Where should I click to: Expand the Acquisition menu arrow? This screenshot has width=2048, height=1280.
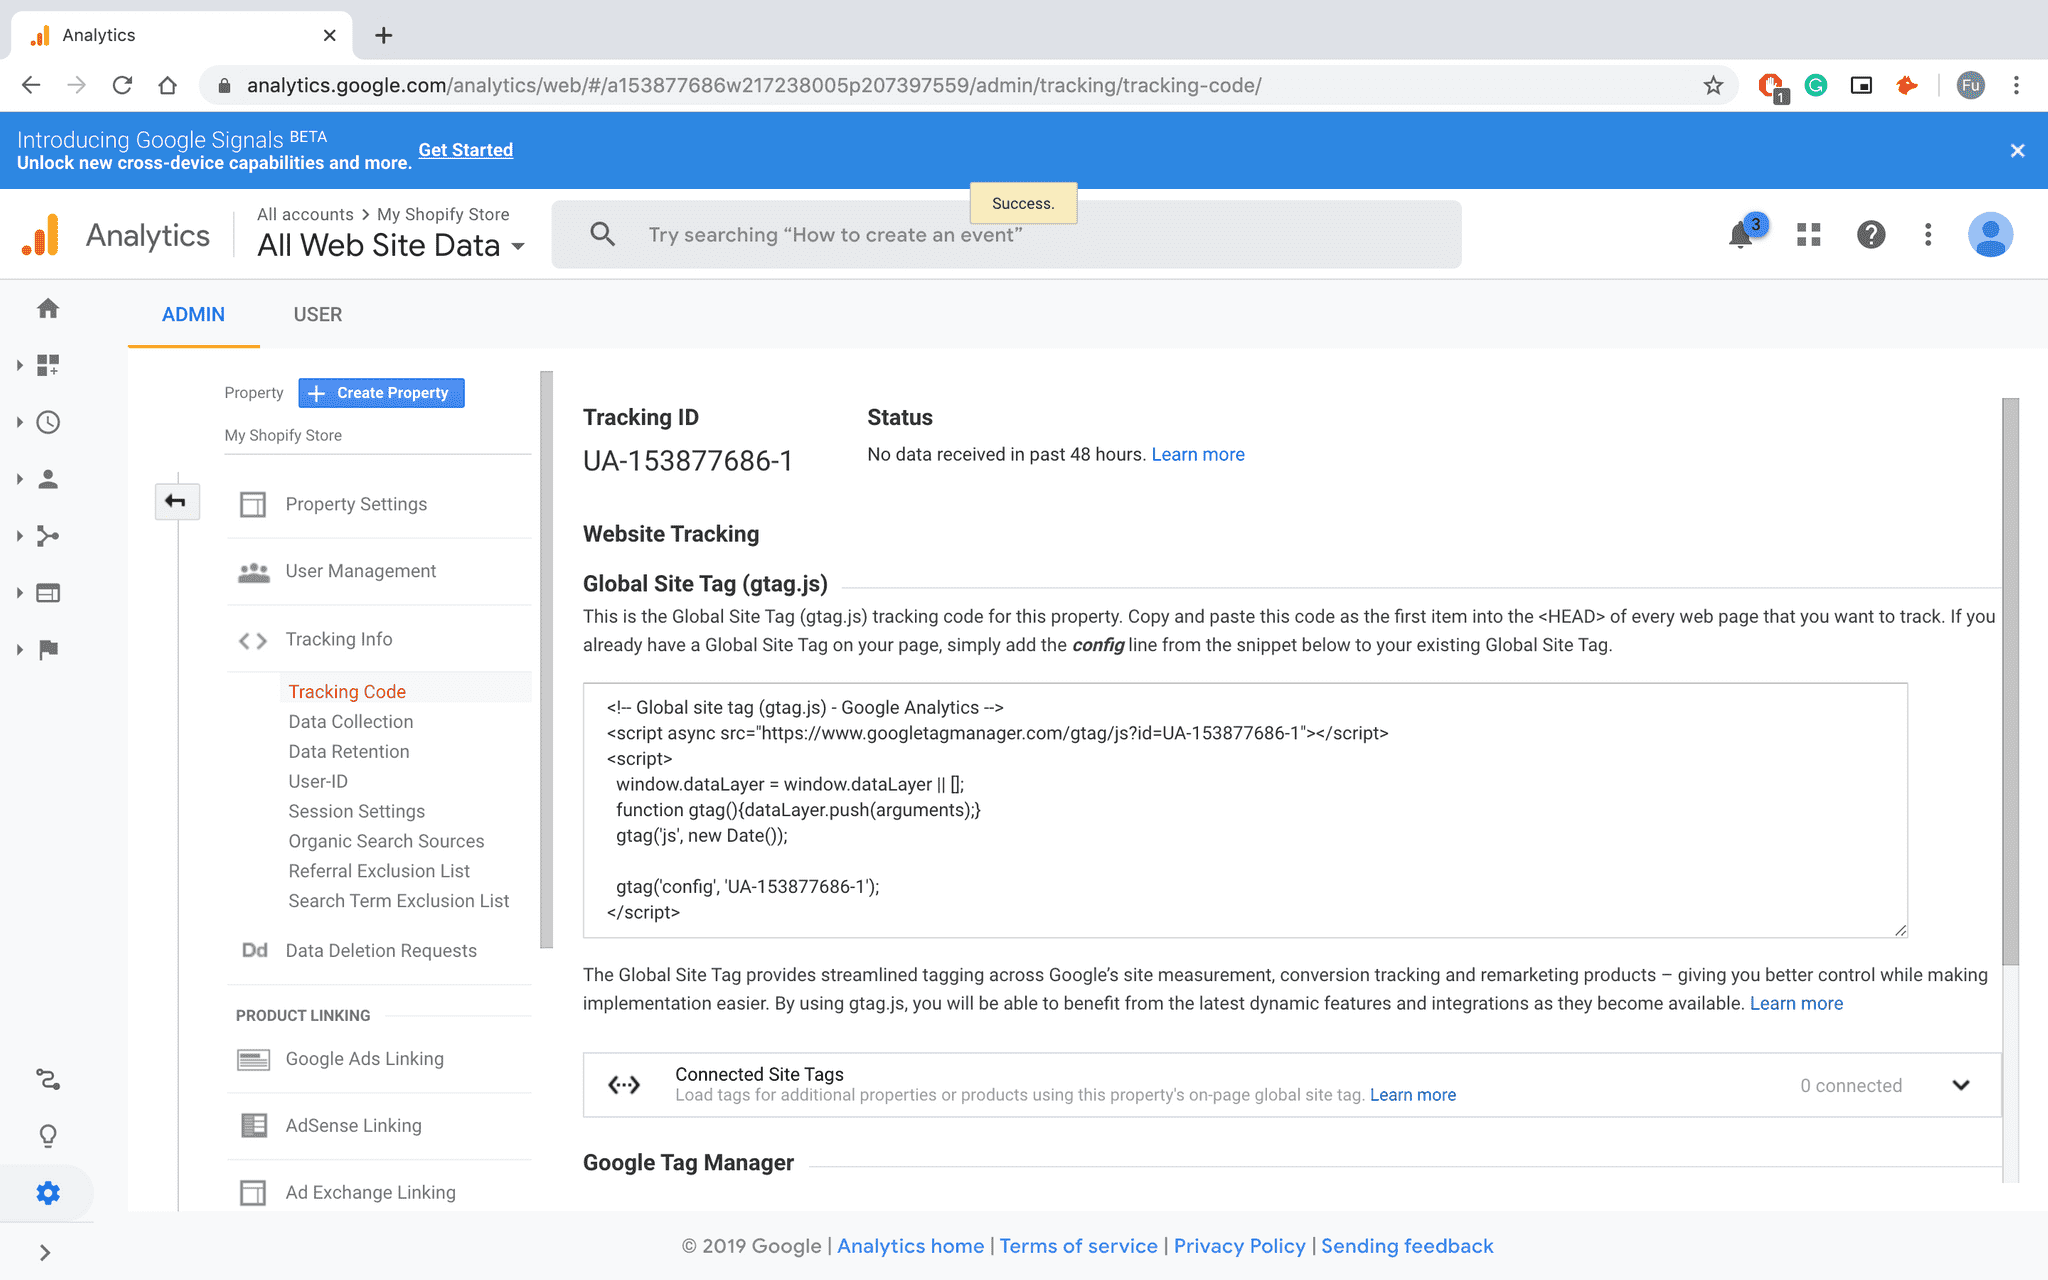[x=19, y=536]
